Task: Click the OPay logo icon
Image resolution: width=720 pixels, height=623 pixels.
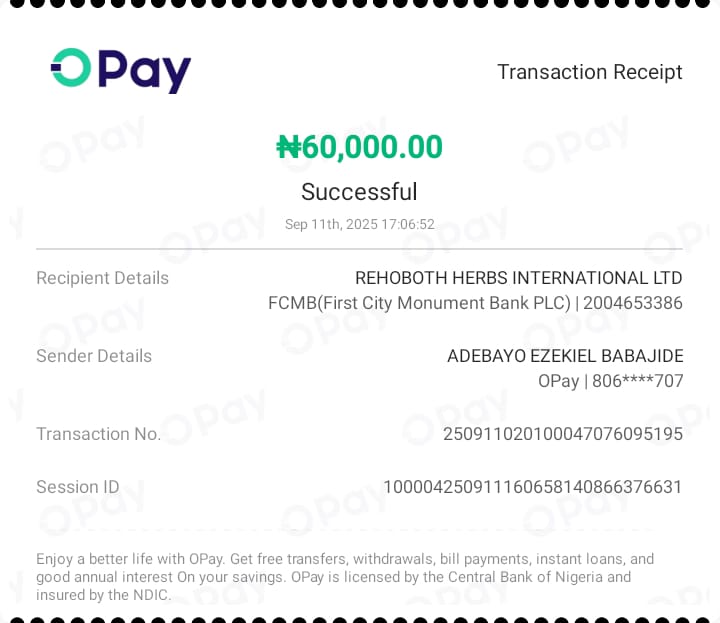Action: [72, 68]
